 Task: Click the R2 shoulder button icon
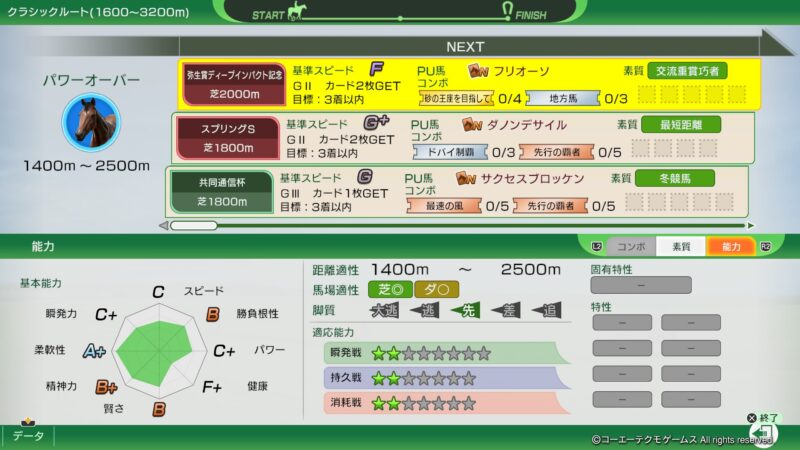pyautogui.click(x=765, y=246)
